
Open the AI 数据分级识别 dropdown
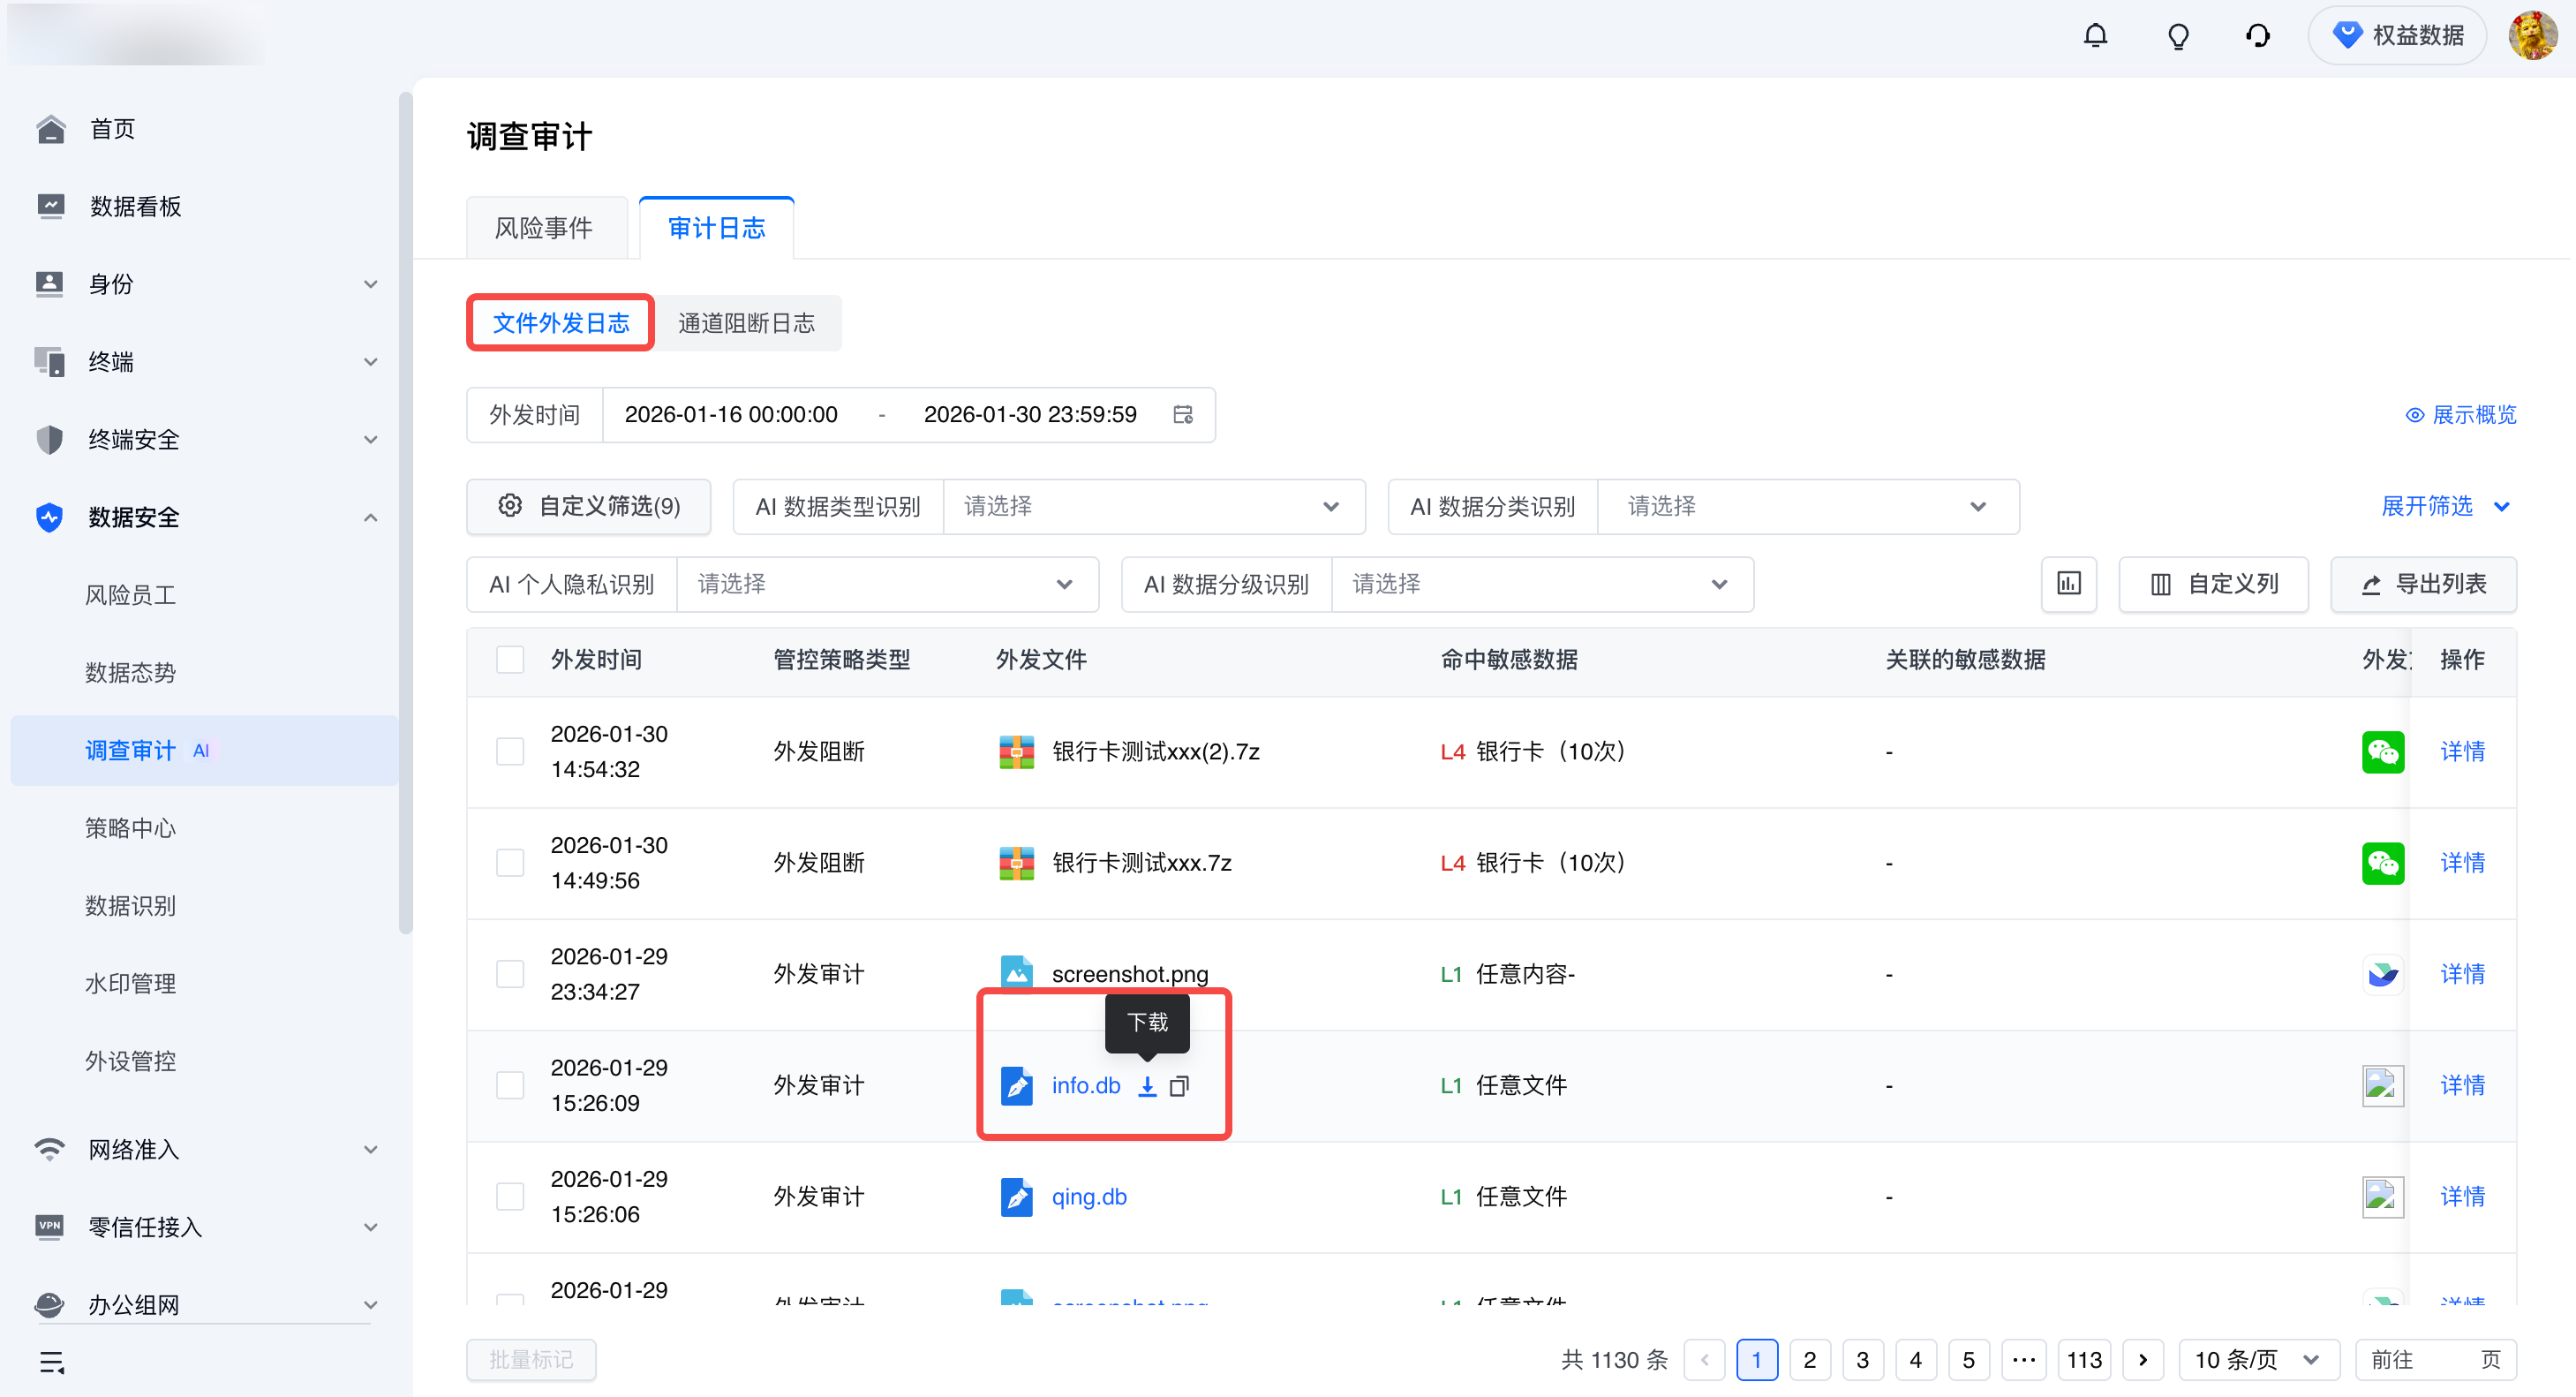pyautogui.click(x=1541, y=584)
